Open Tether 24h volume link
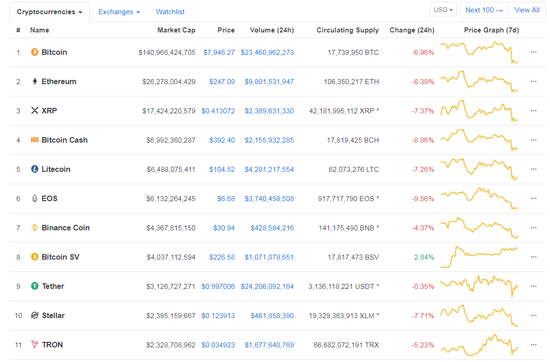Screen dimensions: 550x362 tap(267, 287)
